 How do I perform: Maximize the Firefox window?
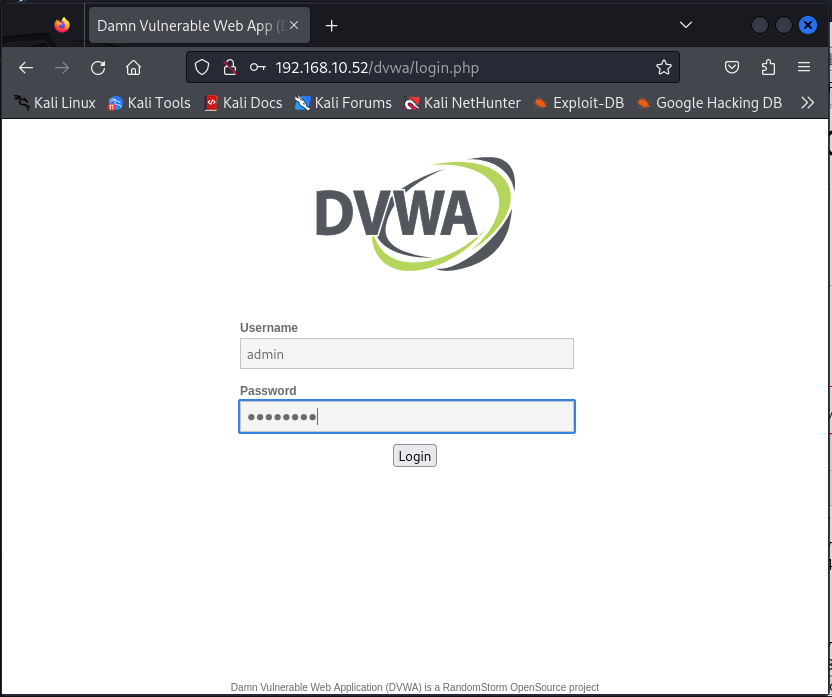[x=784, y=25]
